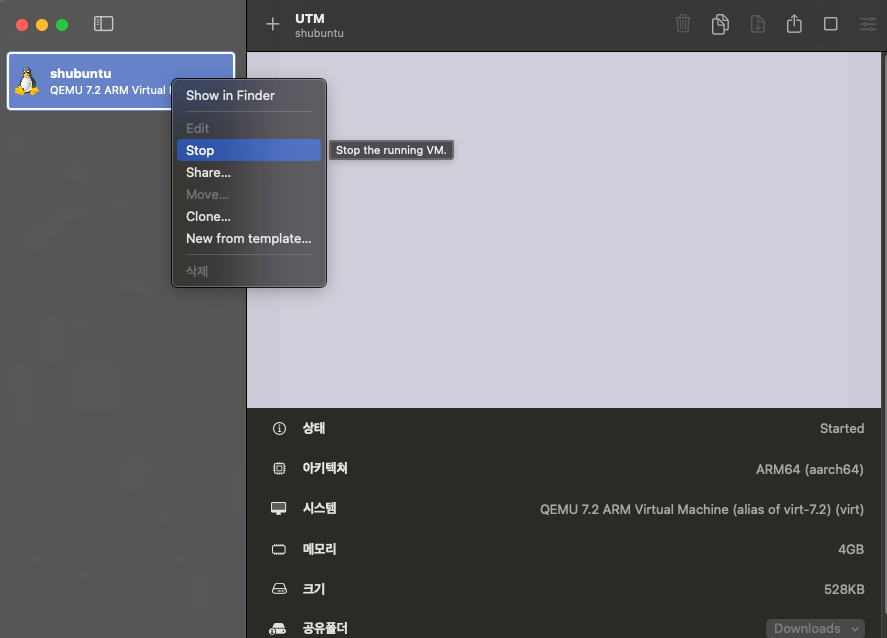
Task: Click the stop square icon in toolbar
Action: tap(830, 24)
